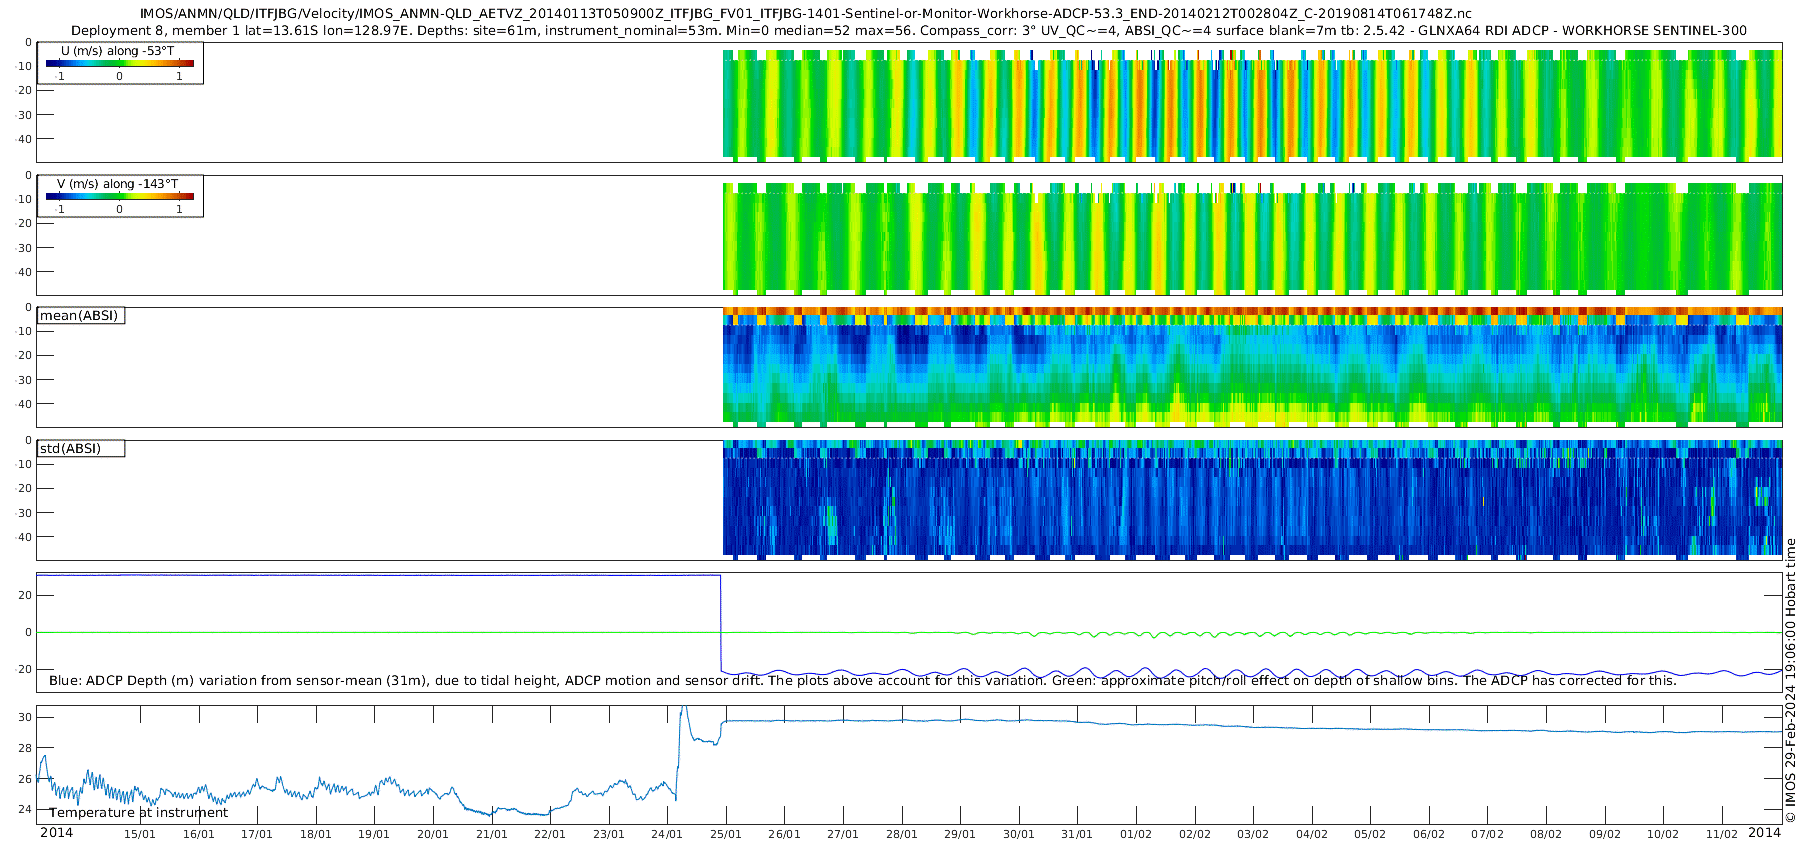1800x850 pixels.
Task: Click the V velocity colorbar legend
Action: [x=120, y=197]
